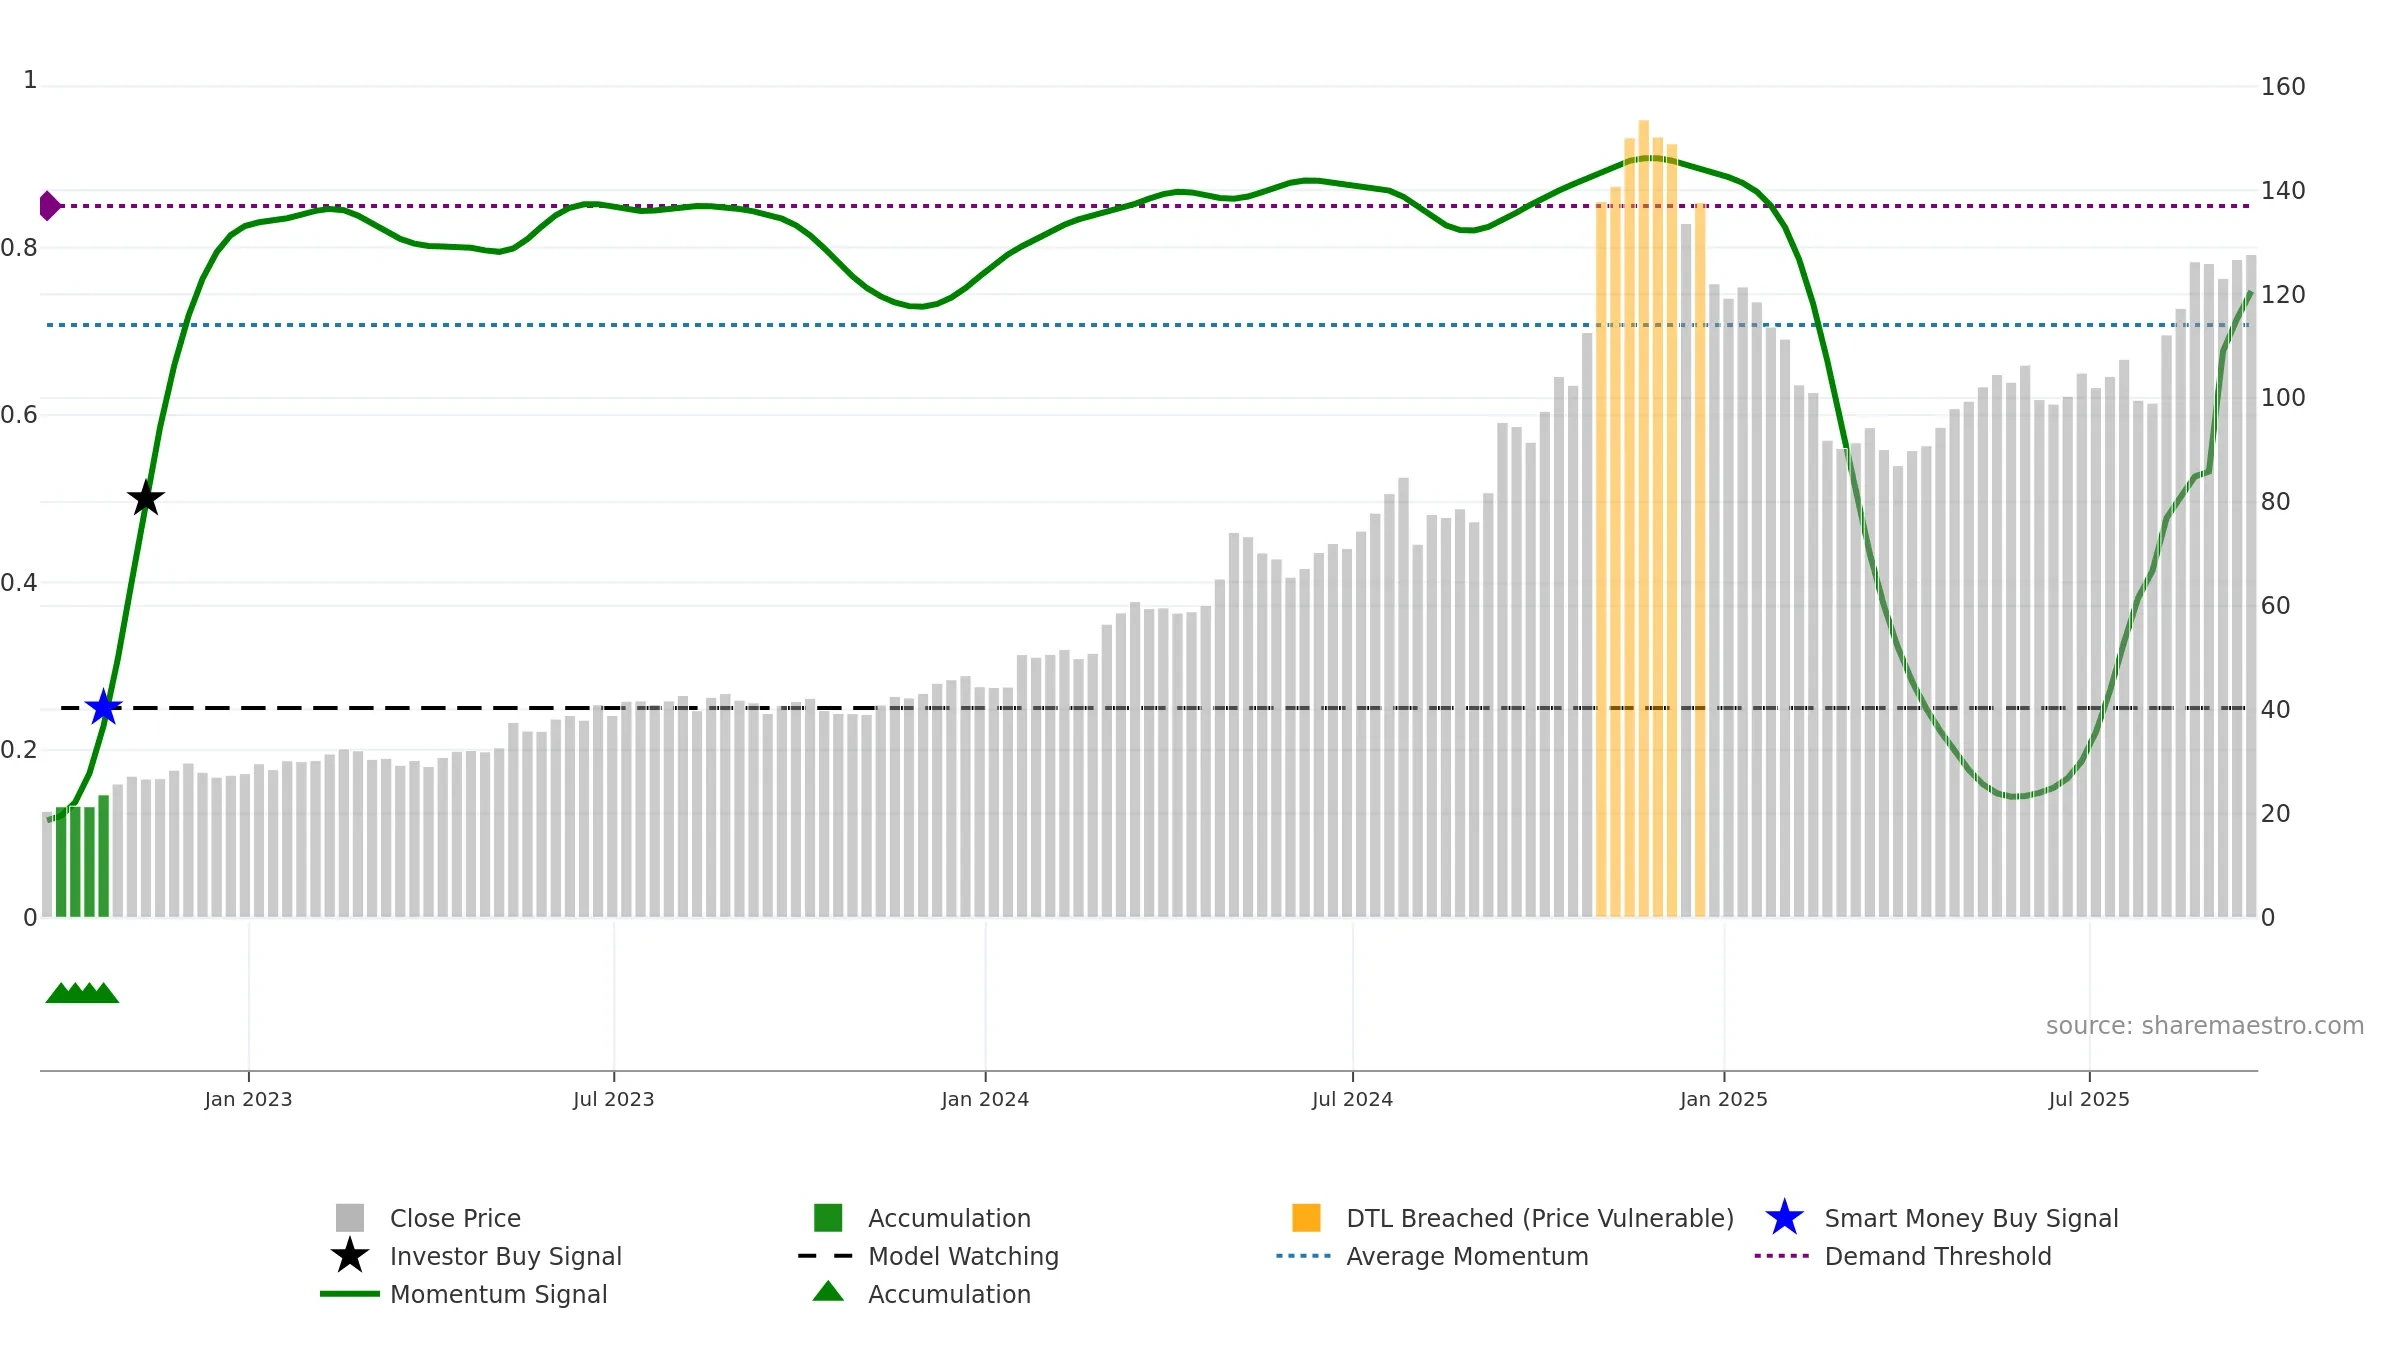Screen dimensions: 2400x1350
Task: Click the Jul 2025 axis label
Action: coord(2089,1099)
